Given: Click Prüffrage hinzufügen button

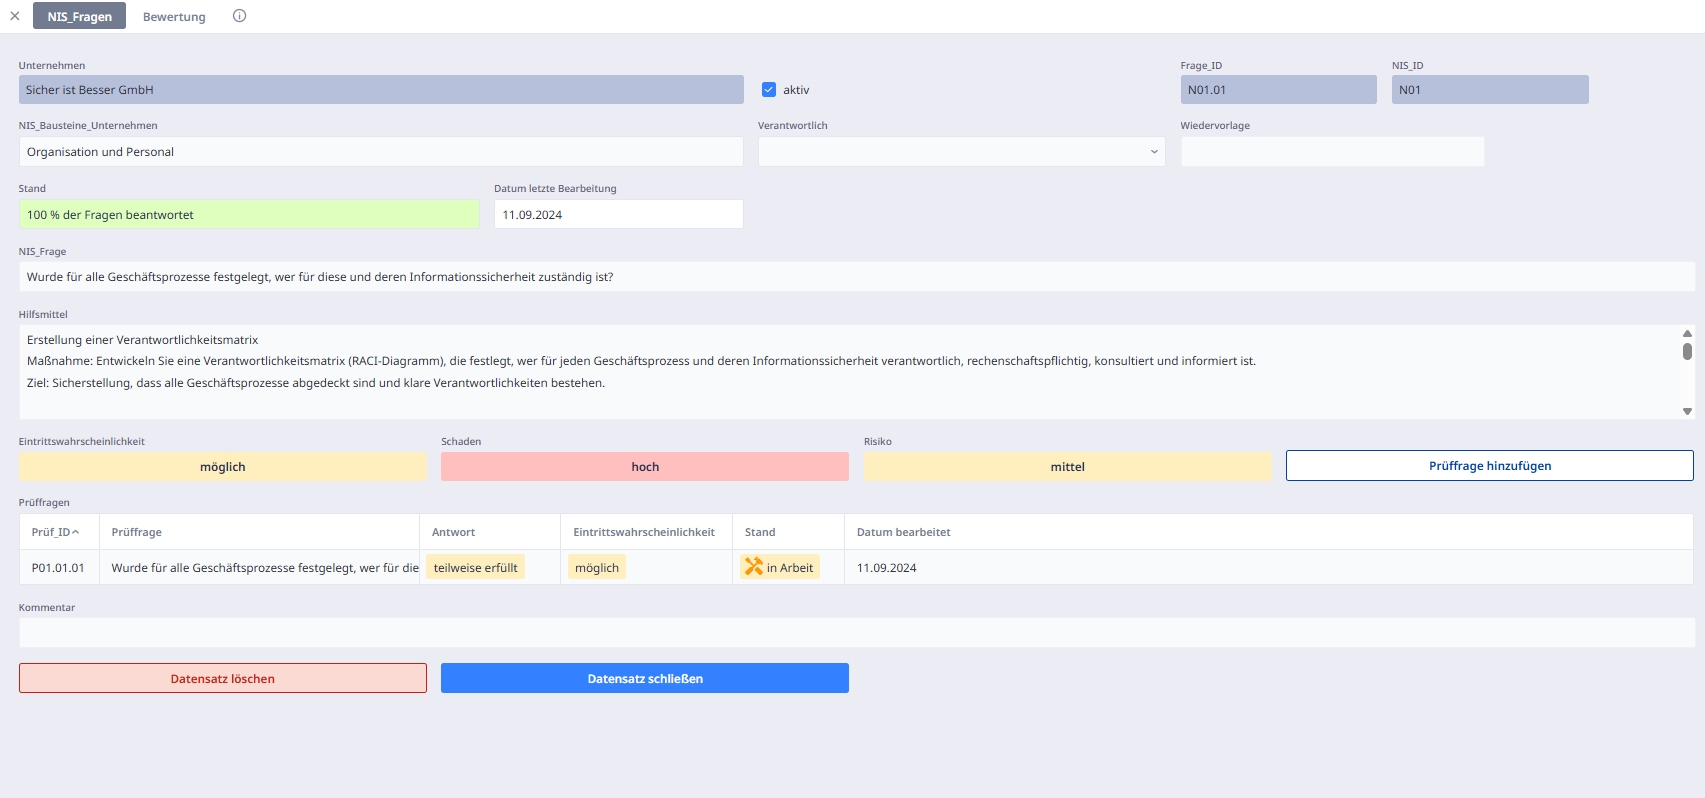Looking at the screenshot, I should click(x=1489, y=466).
